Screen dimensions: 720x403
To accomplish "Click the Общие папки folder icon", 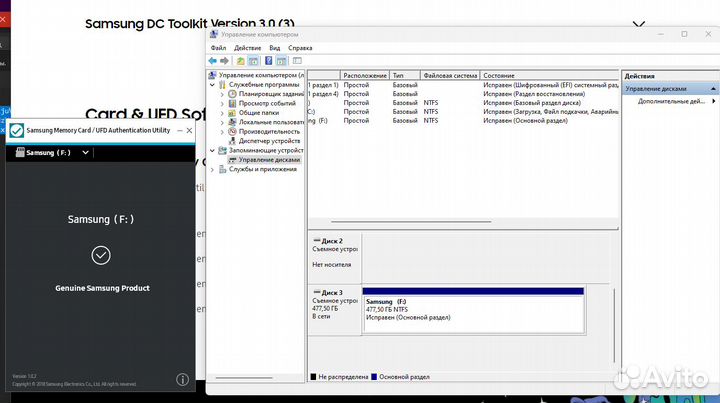I will [x=232, y=112].
